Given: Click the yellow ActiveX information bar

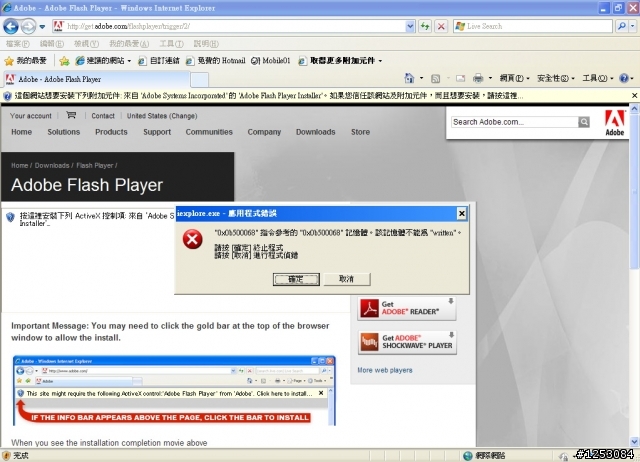Looking at the screenshot, I should click(314, 96).
